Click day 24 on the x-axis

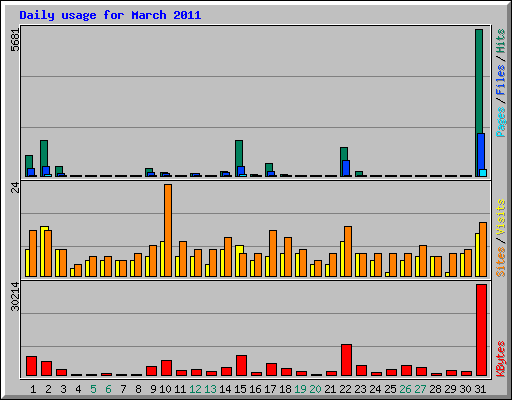click(375, 389)
